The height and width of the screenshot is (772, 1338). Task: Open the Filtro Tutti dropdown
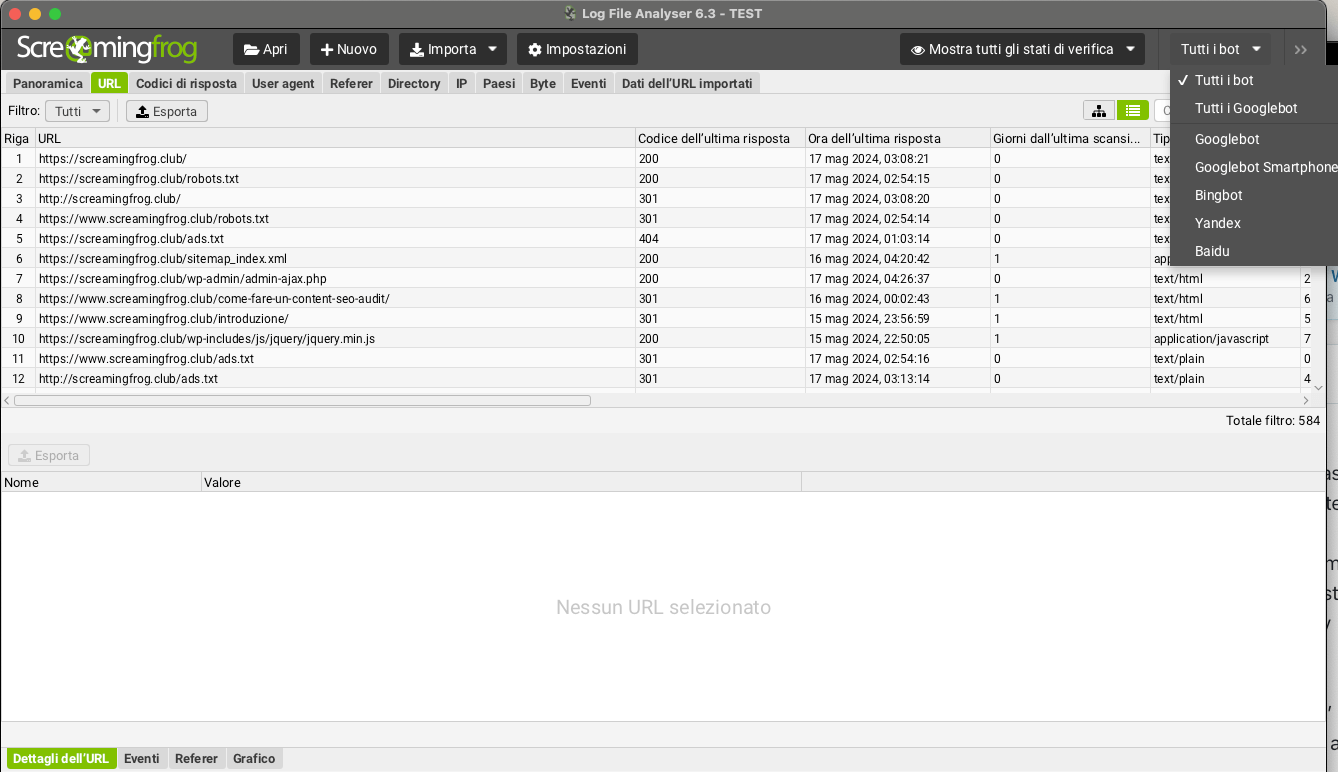pos(77,111)
